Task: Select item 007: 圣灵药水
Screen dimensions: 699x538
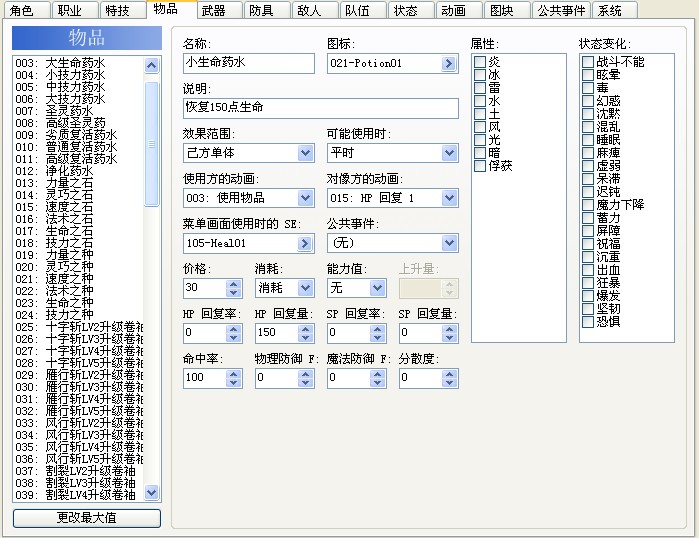Action: point(78,111)
